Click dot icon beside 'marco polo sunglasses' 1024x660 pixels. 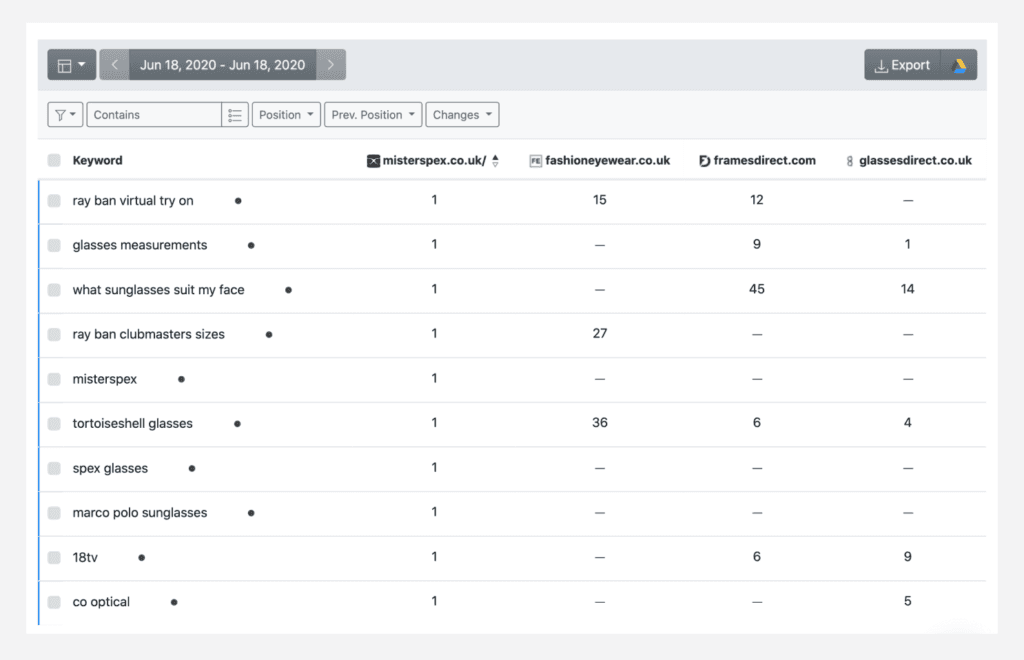251,513
